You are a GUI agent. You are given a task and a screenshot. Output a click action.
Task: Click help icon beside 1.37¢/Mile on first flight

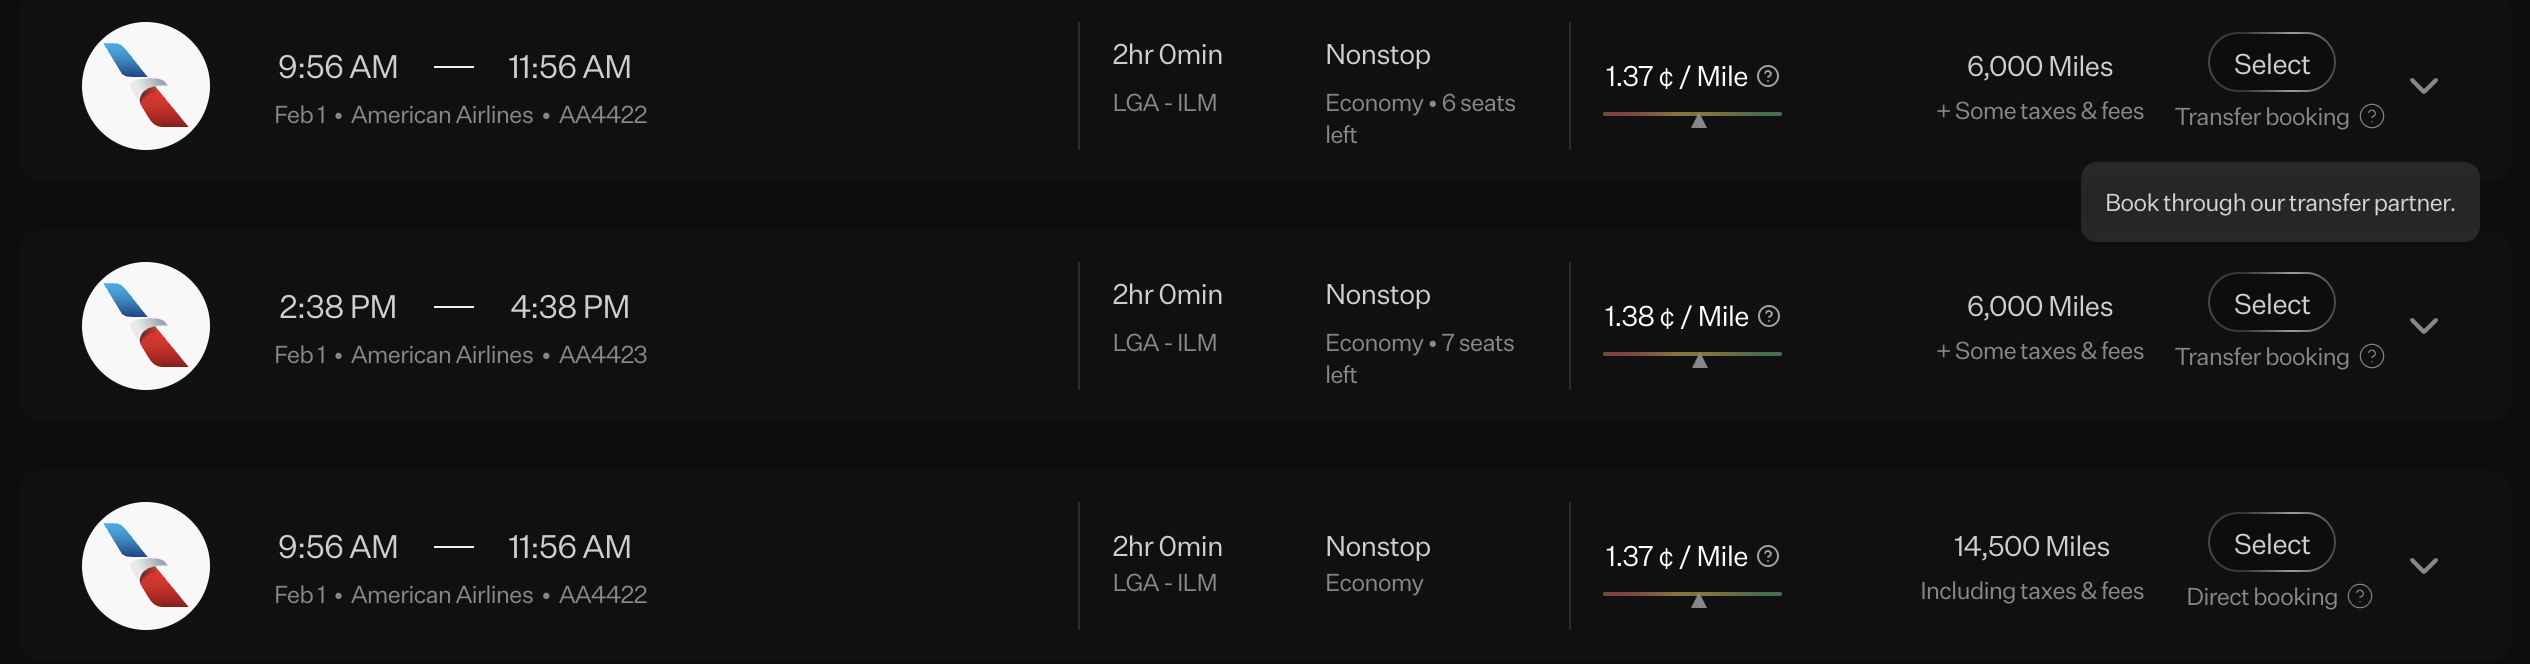click(x=1768, y=76)
